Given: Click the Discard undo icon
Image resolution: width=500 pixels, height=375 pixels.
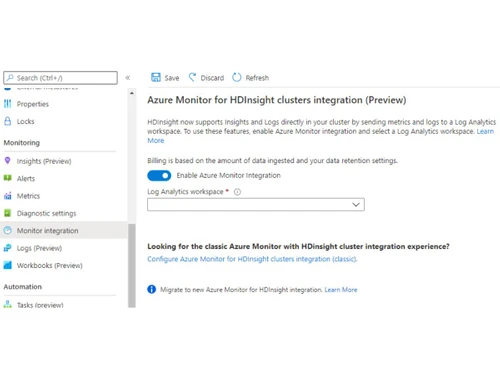Looking at the screenshot, I should [192, 77].
